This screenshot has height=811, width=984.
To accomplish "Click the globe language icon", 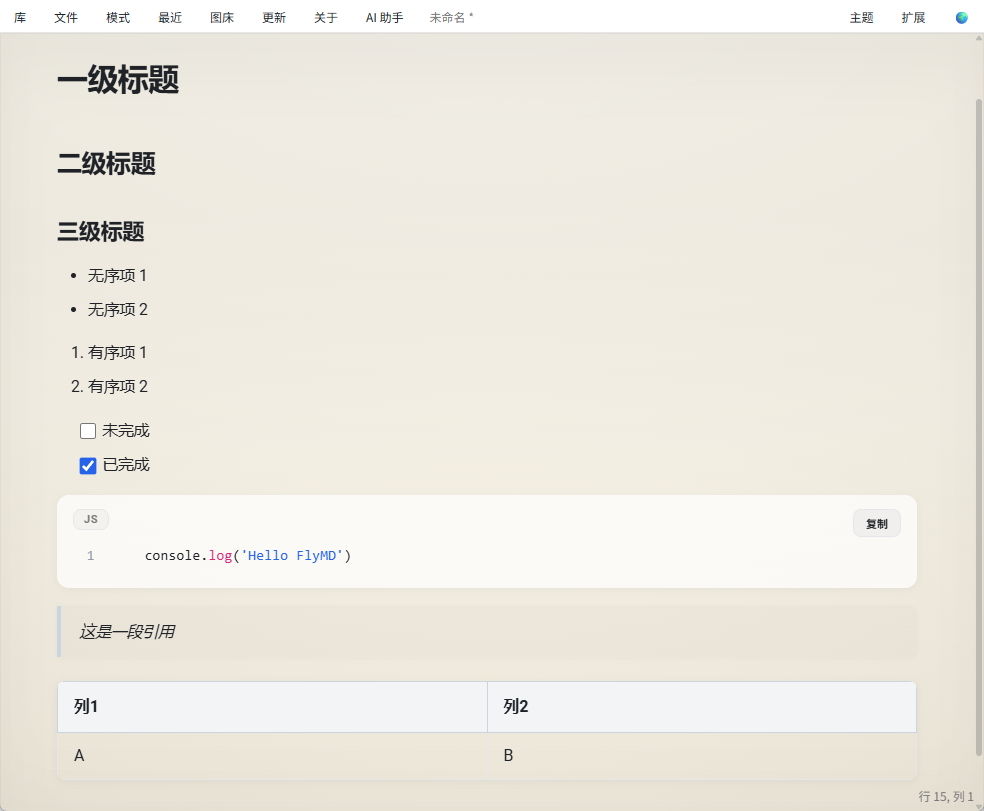I will coord(961,17).
